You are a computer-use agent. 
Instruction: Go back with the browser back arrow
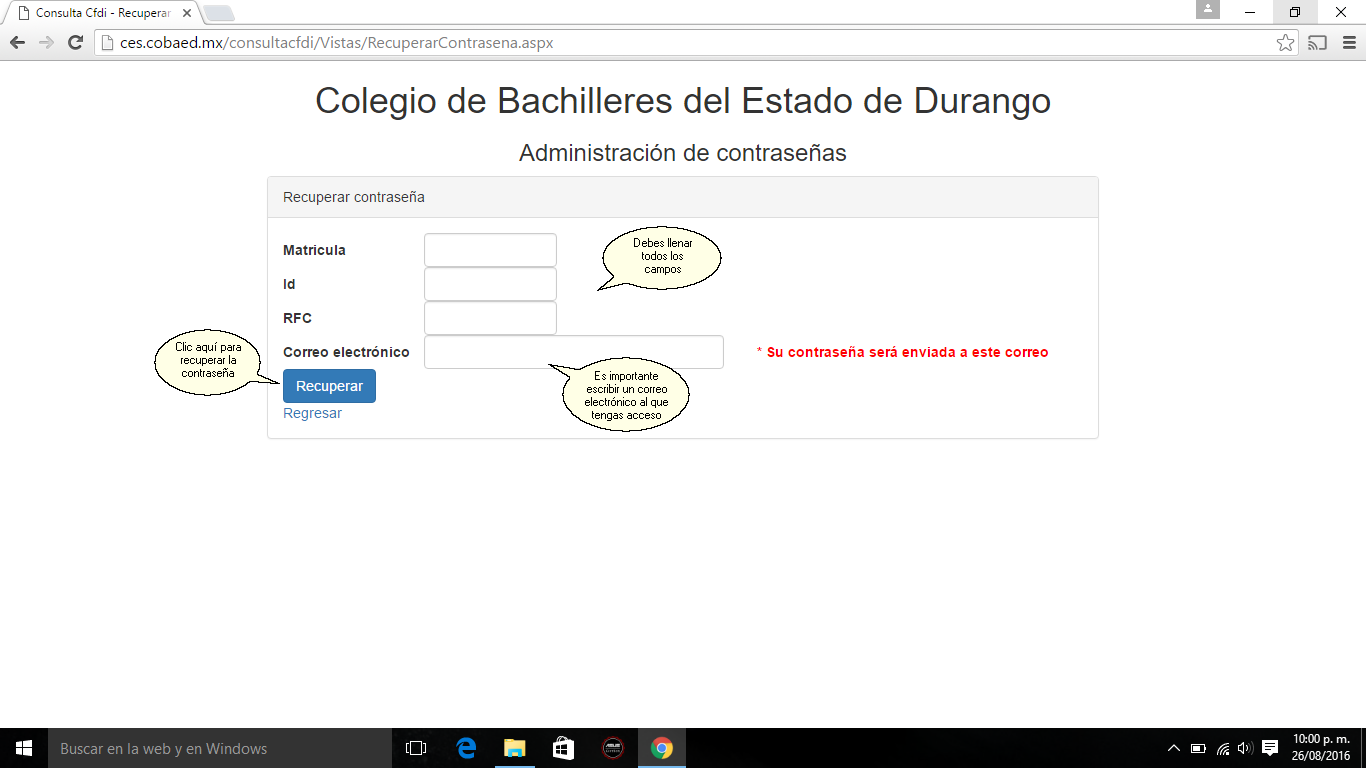tap(17, 43)
